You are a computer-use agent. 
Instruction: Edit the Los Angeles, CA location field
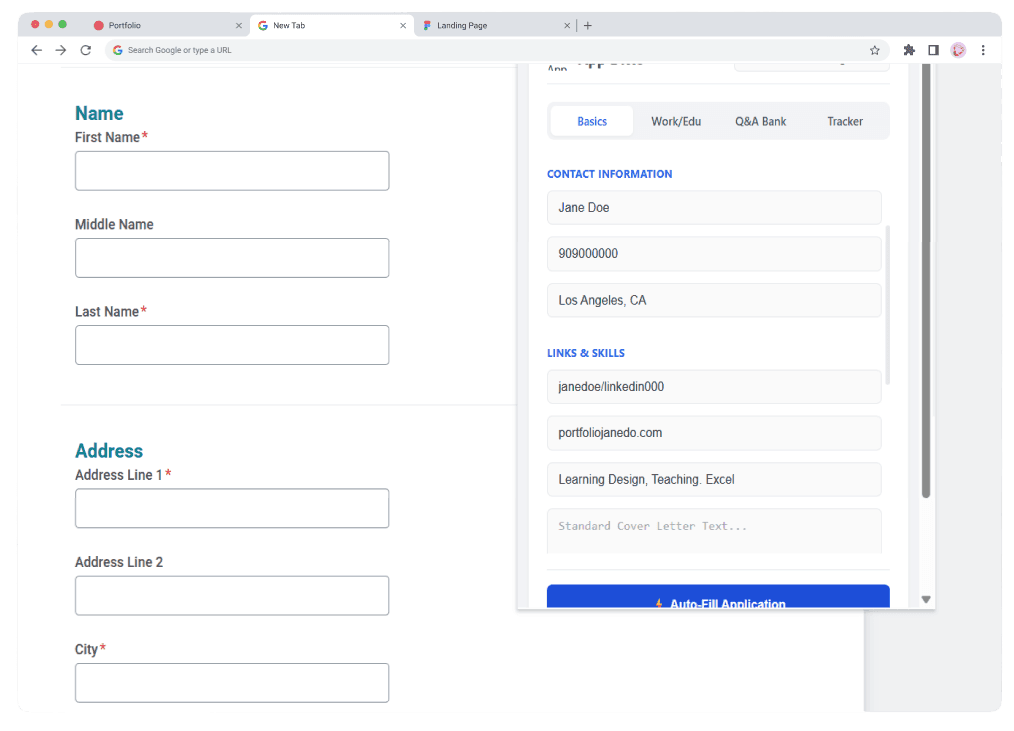pyautogui.click(x=714, y=300)
